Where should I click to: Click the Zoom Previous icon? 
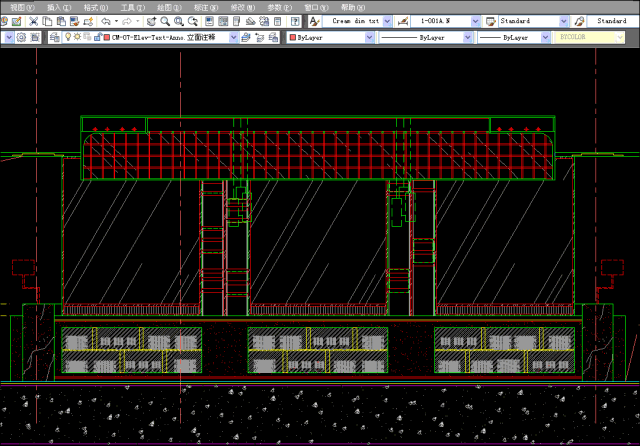coord(193,21)
